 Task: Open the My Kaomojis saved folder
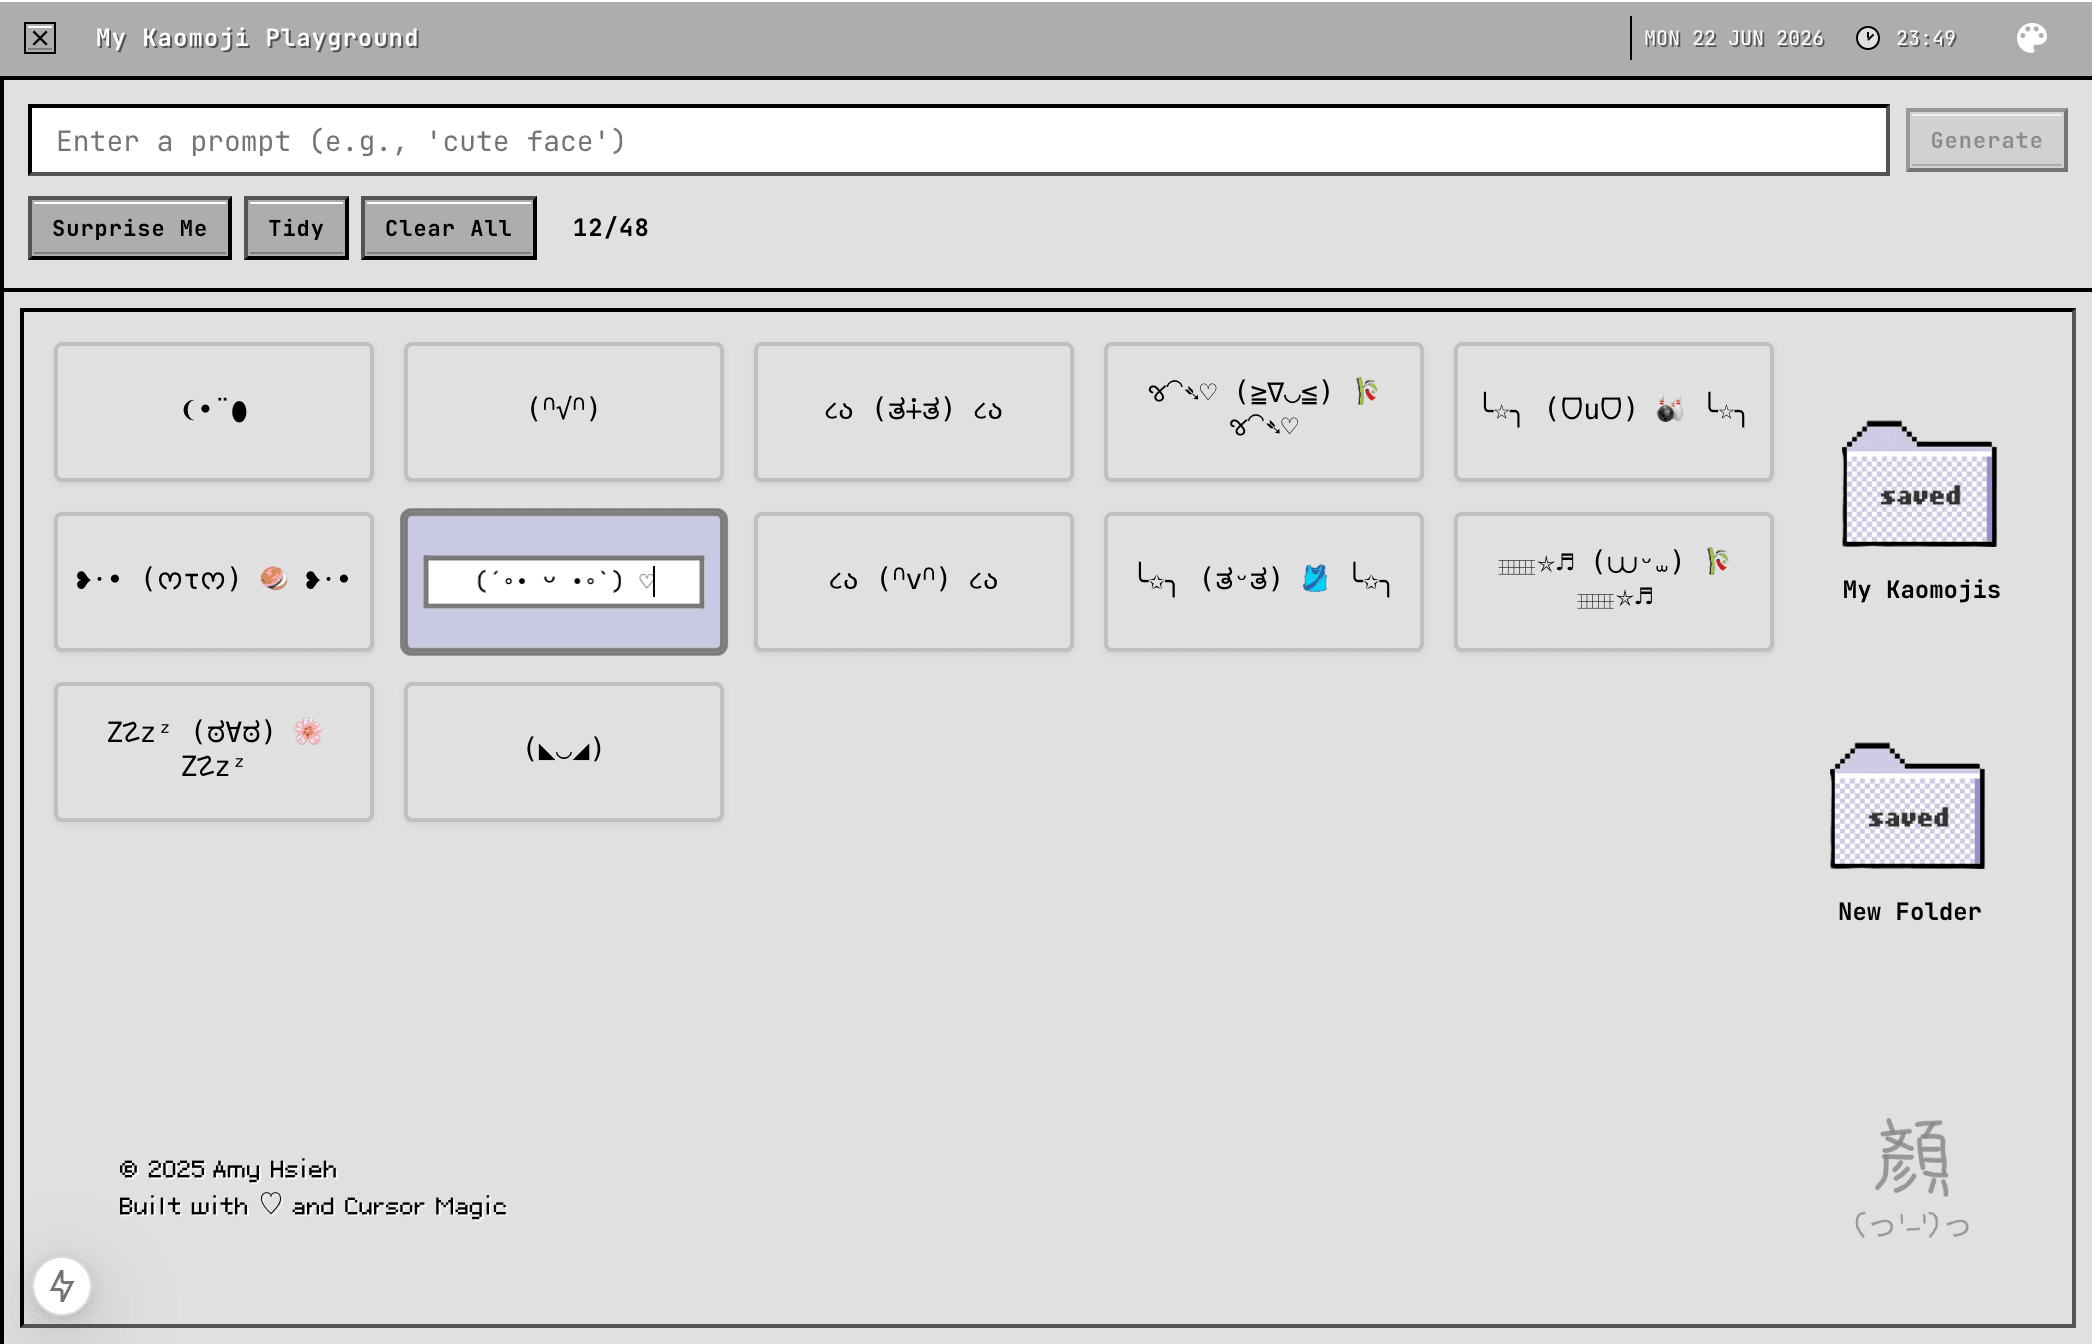tap(1919, 484)
